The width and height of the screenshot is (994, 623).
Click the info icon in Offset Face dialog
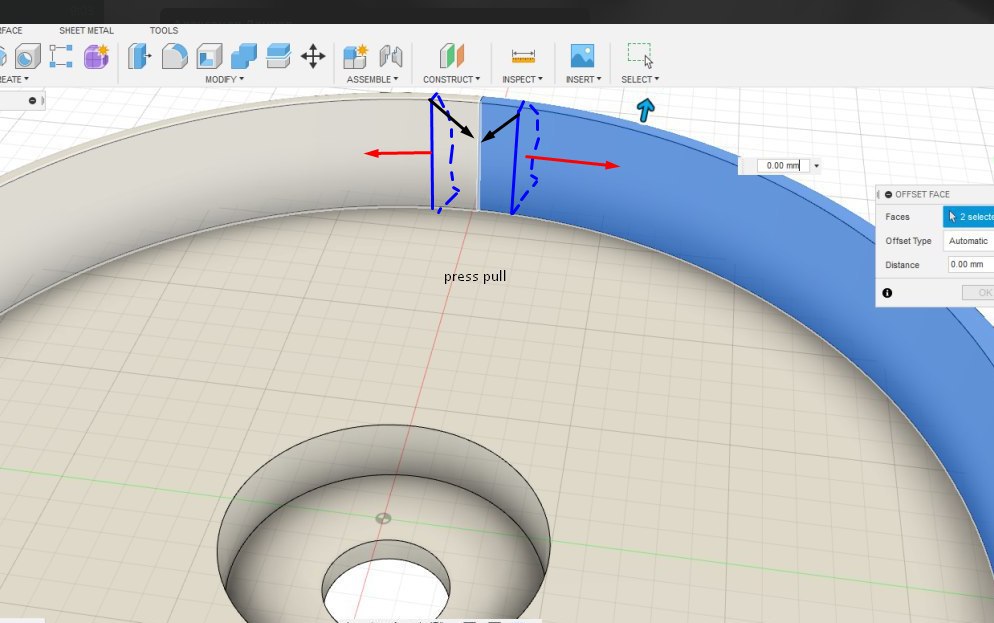(x=887, y=293)
